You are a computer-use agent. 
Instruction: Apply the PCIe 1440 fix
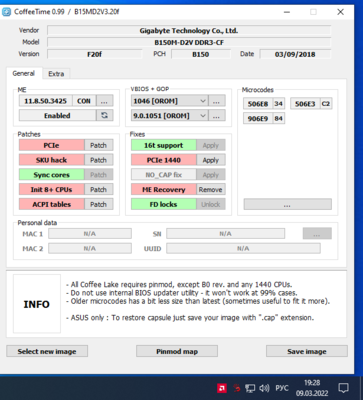(x=211, y=160)
